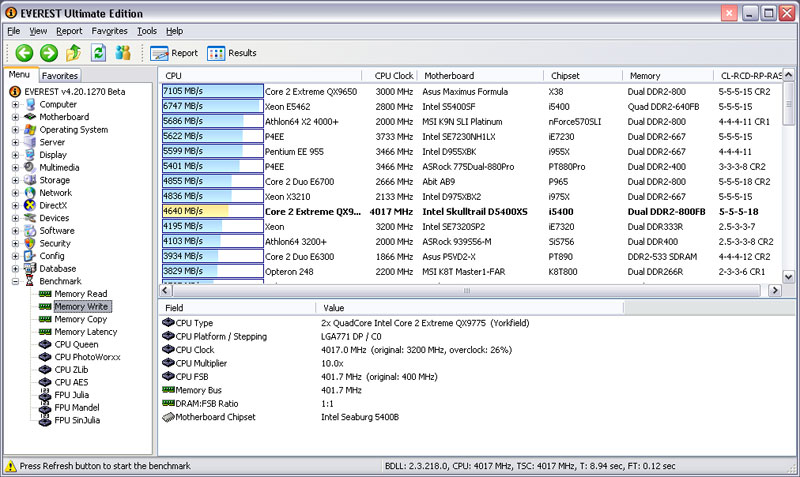Expand the Software tree node
The width and height of the screenshot is (800, 477).
coord(15,231)
